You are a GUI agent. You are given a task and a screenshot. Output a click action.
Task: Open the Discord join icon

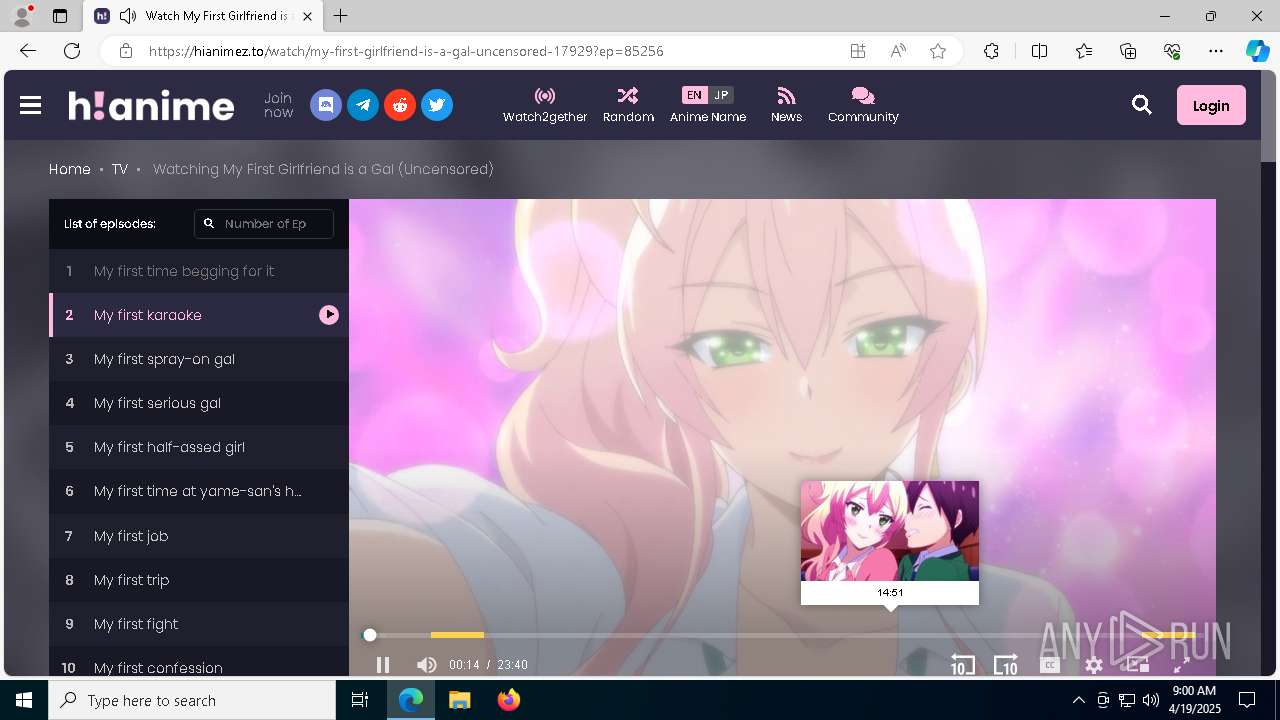(x=326, y=105)
